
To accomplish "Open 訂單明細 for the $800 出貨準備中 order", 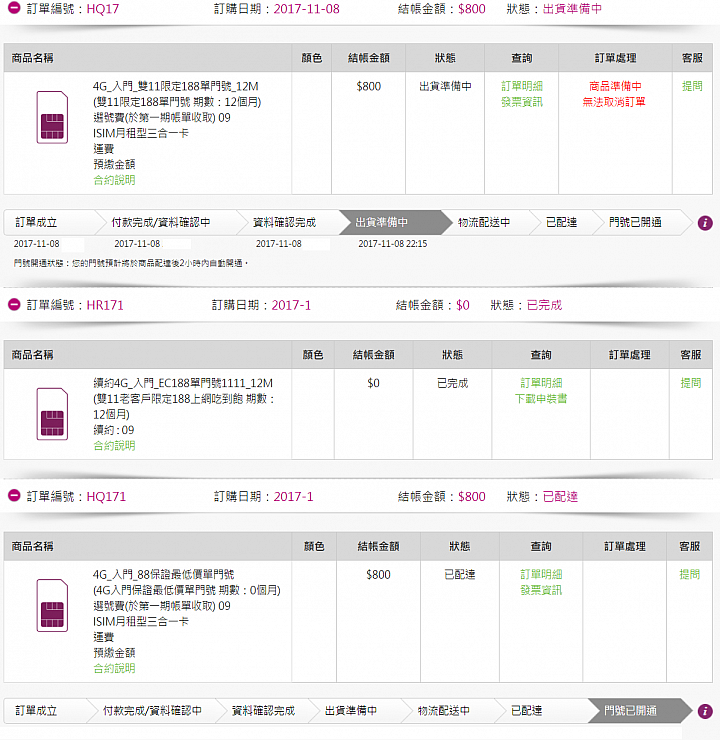I will (x=521, y=86).
